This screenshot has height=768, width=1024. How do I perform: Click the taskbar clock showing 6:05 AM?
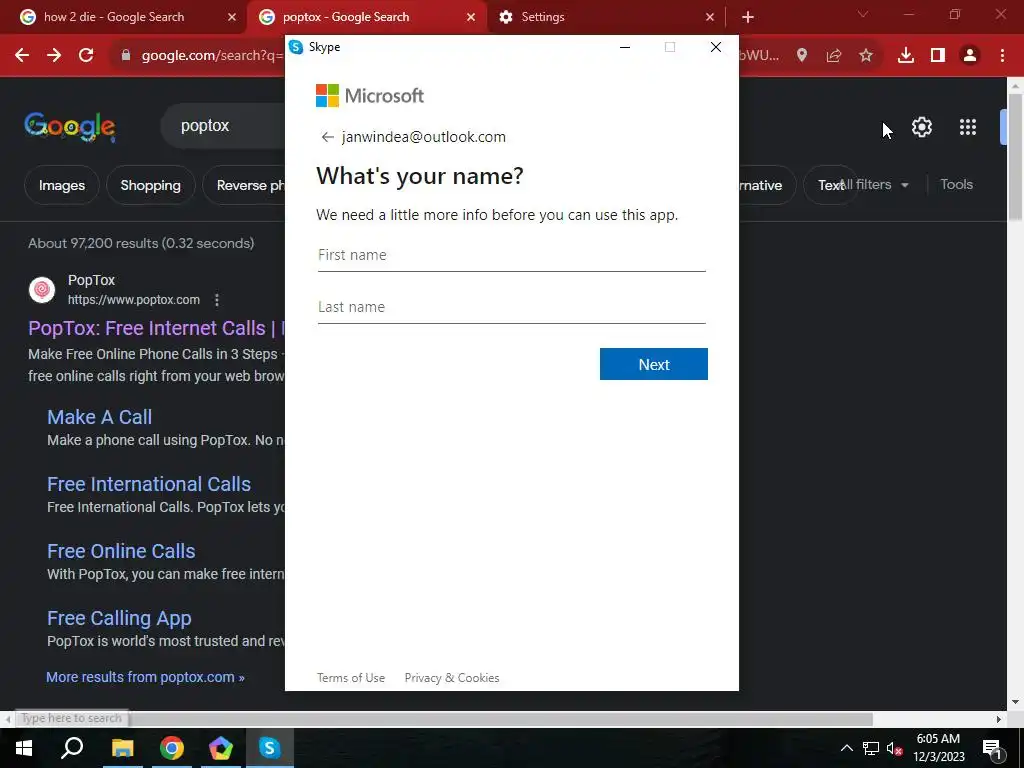tap(938, 748)
